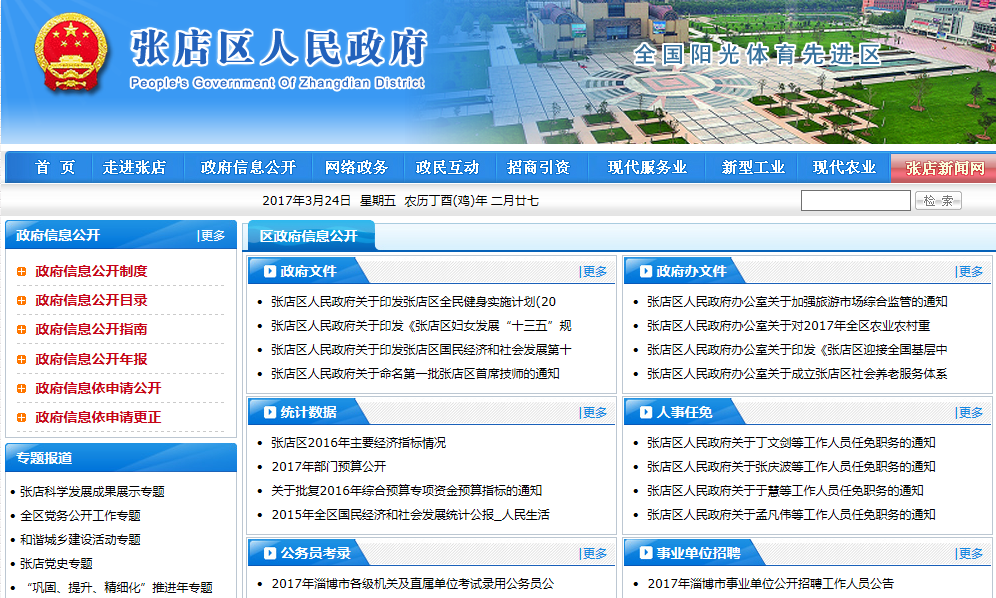This screenshot has width=996, height=598.
Task: Click arrow icon beside 统计数据 heading
Action: (x=269, y=412)
